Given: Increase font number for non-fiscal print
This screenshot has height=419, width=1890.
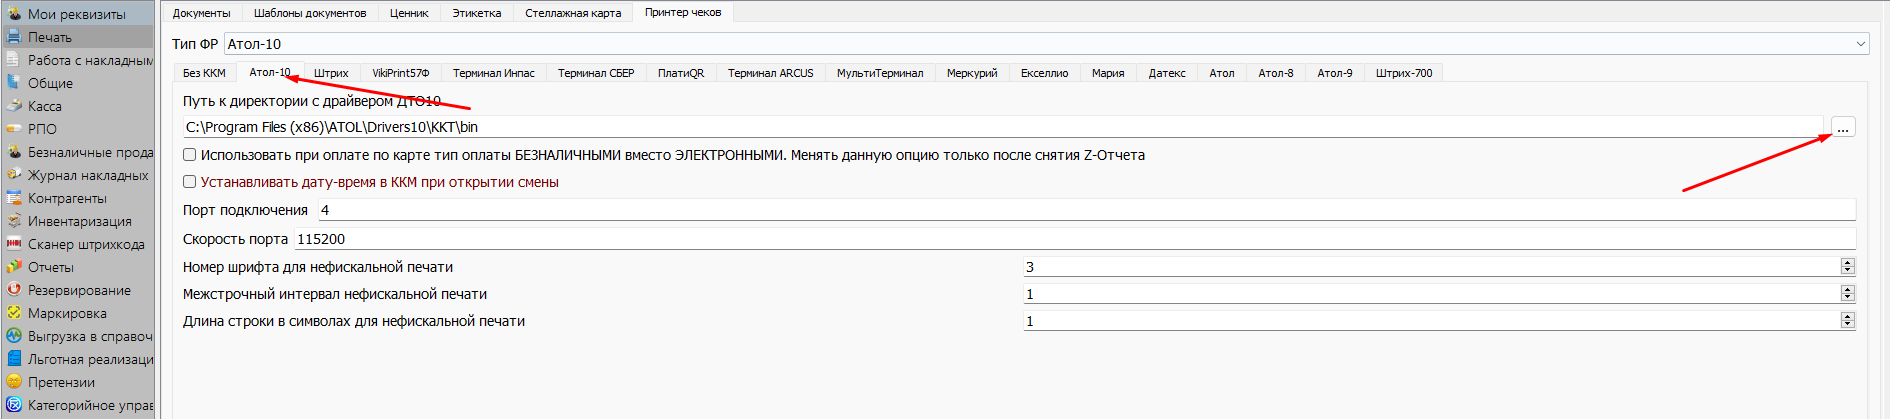Looking at the screenshot, I should 1847,263.
